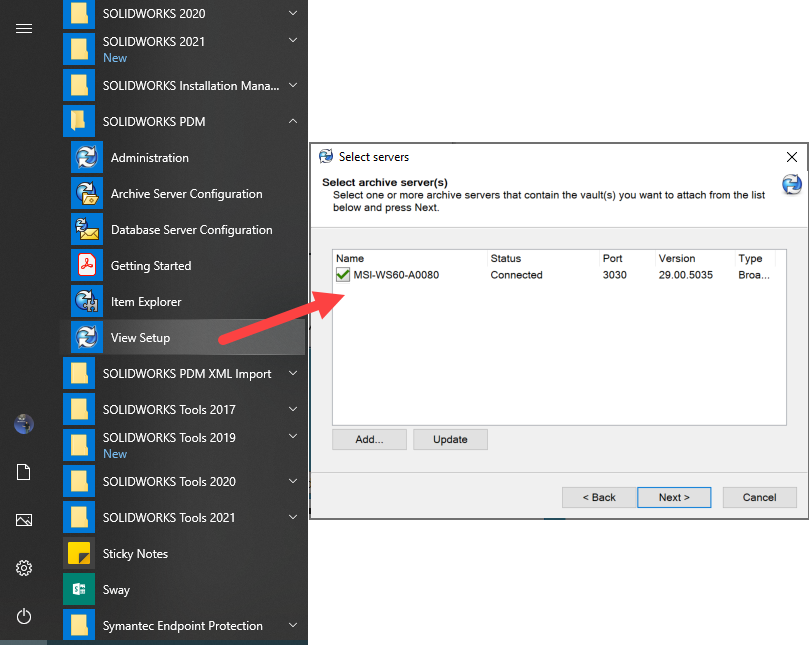Expand SOLIDWORKS Tools 2017 folder
The height and width of the screenshot is (645, 809).
pos(292,410)
